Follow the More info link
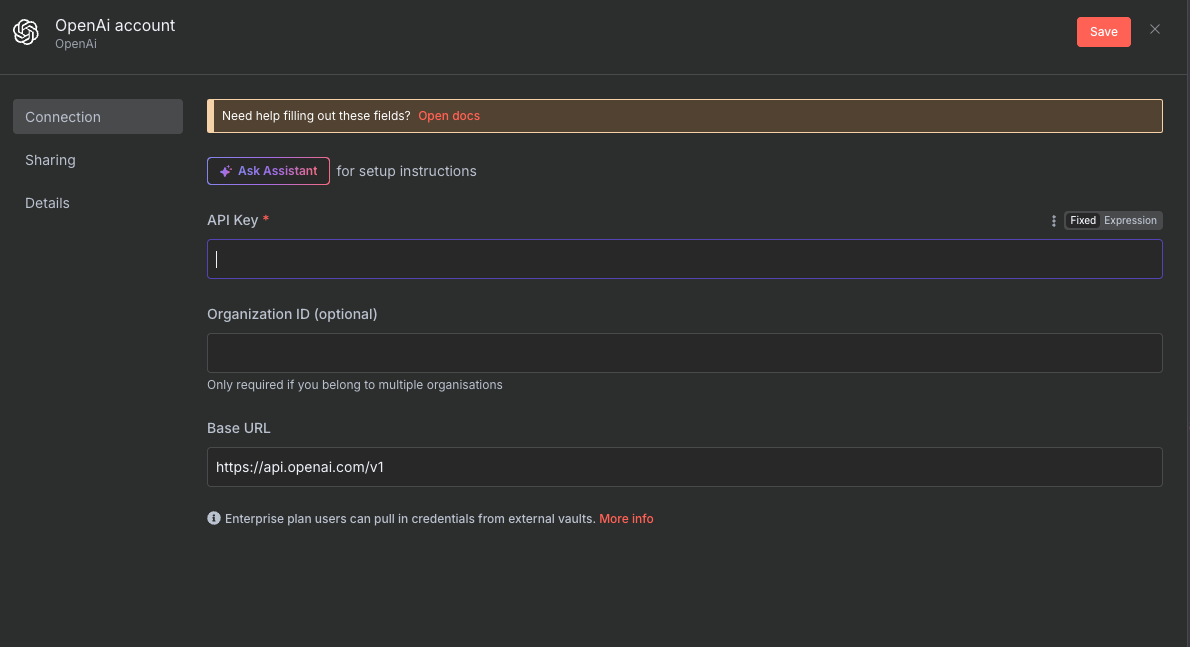The width and height of the screenshot is (1190, 647). coord(626,519)
